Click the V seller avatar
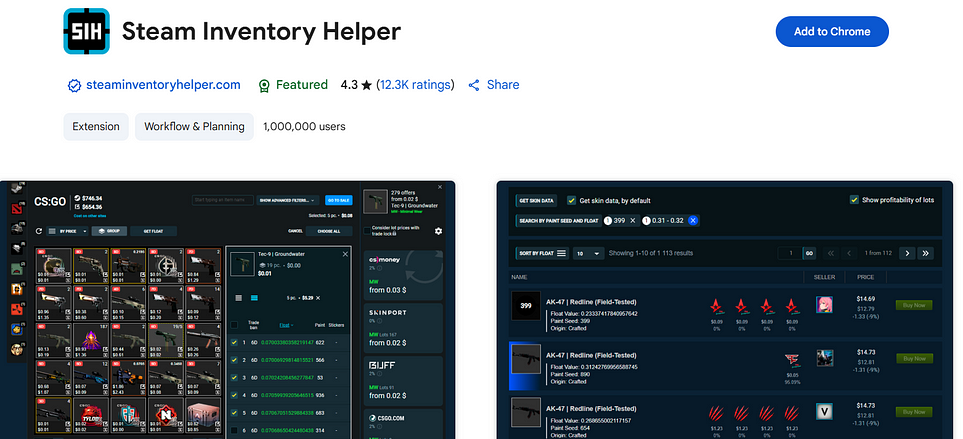Image resolution: width=963 pixels, height=439 pixels. pos(824,411)
